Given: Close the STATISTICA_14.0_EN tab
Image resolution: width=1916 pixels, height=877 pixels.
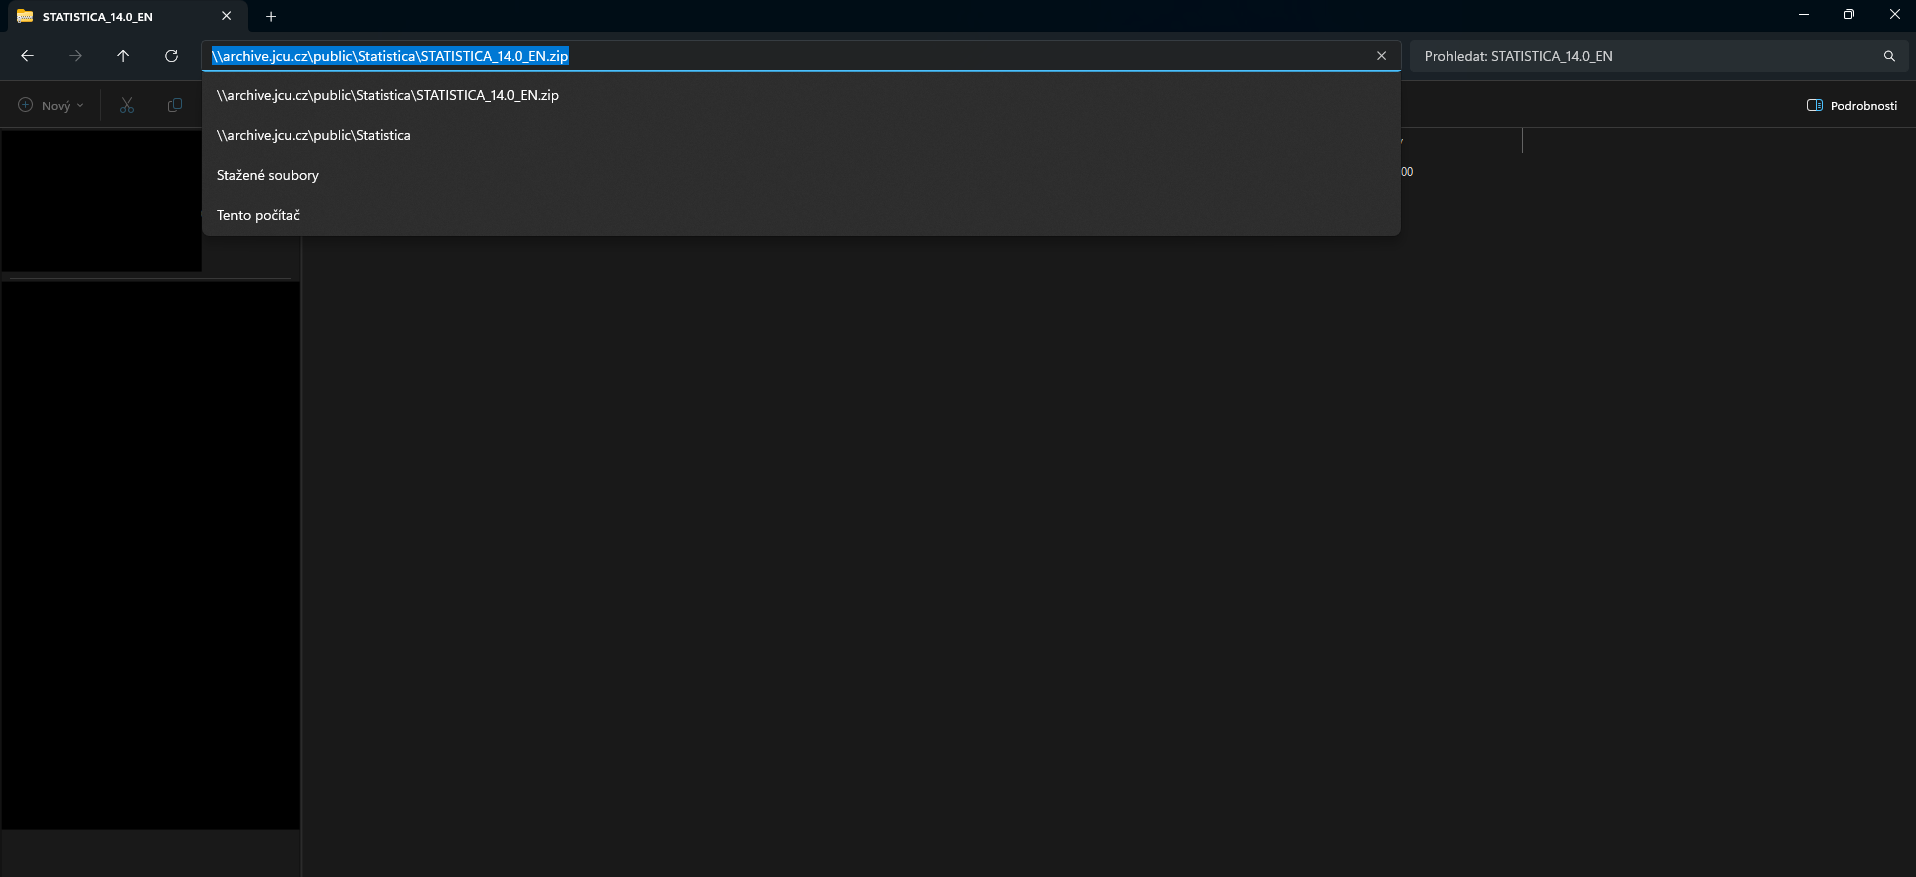Looking at the screenshot, I should click(x=226, y=16).
